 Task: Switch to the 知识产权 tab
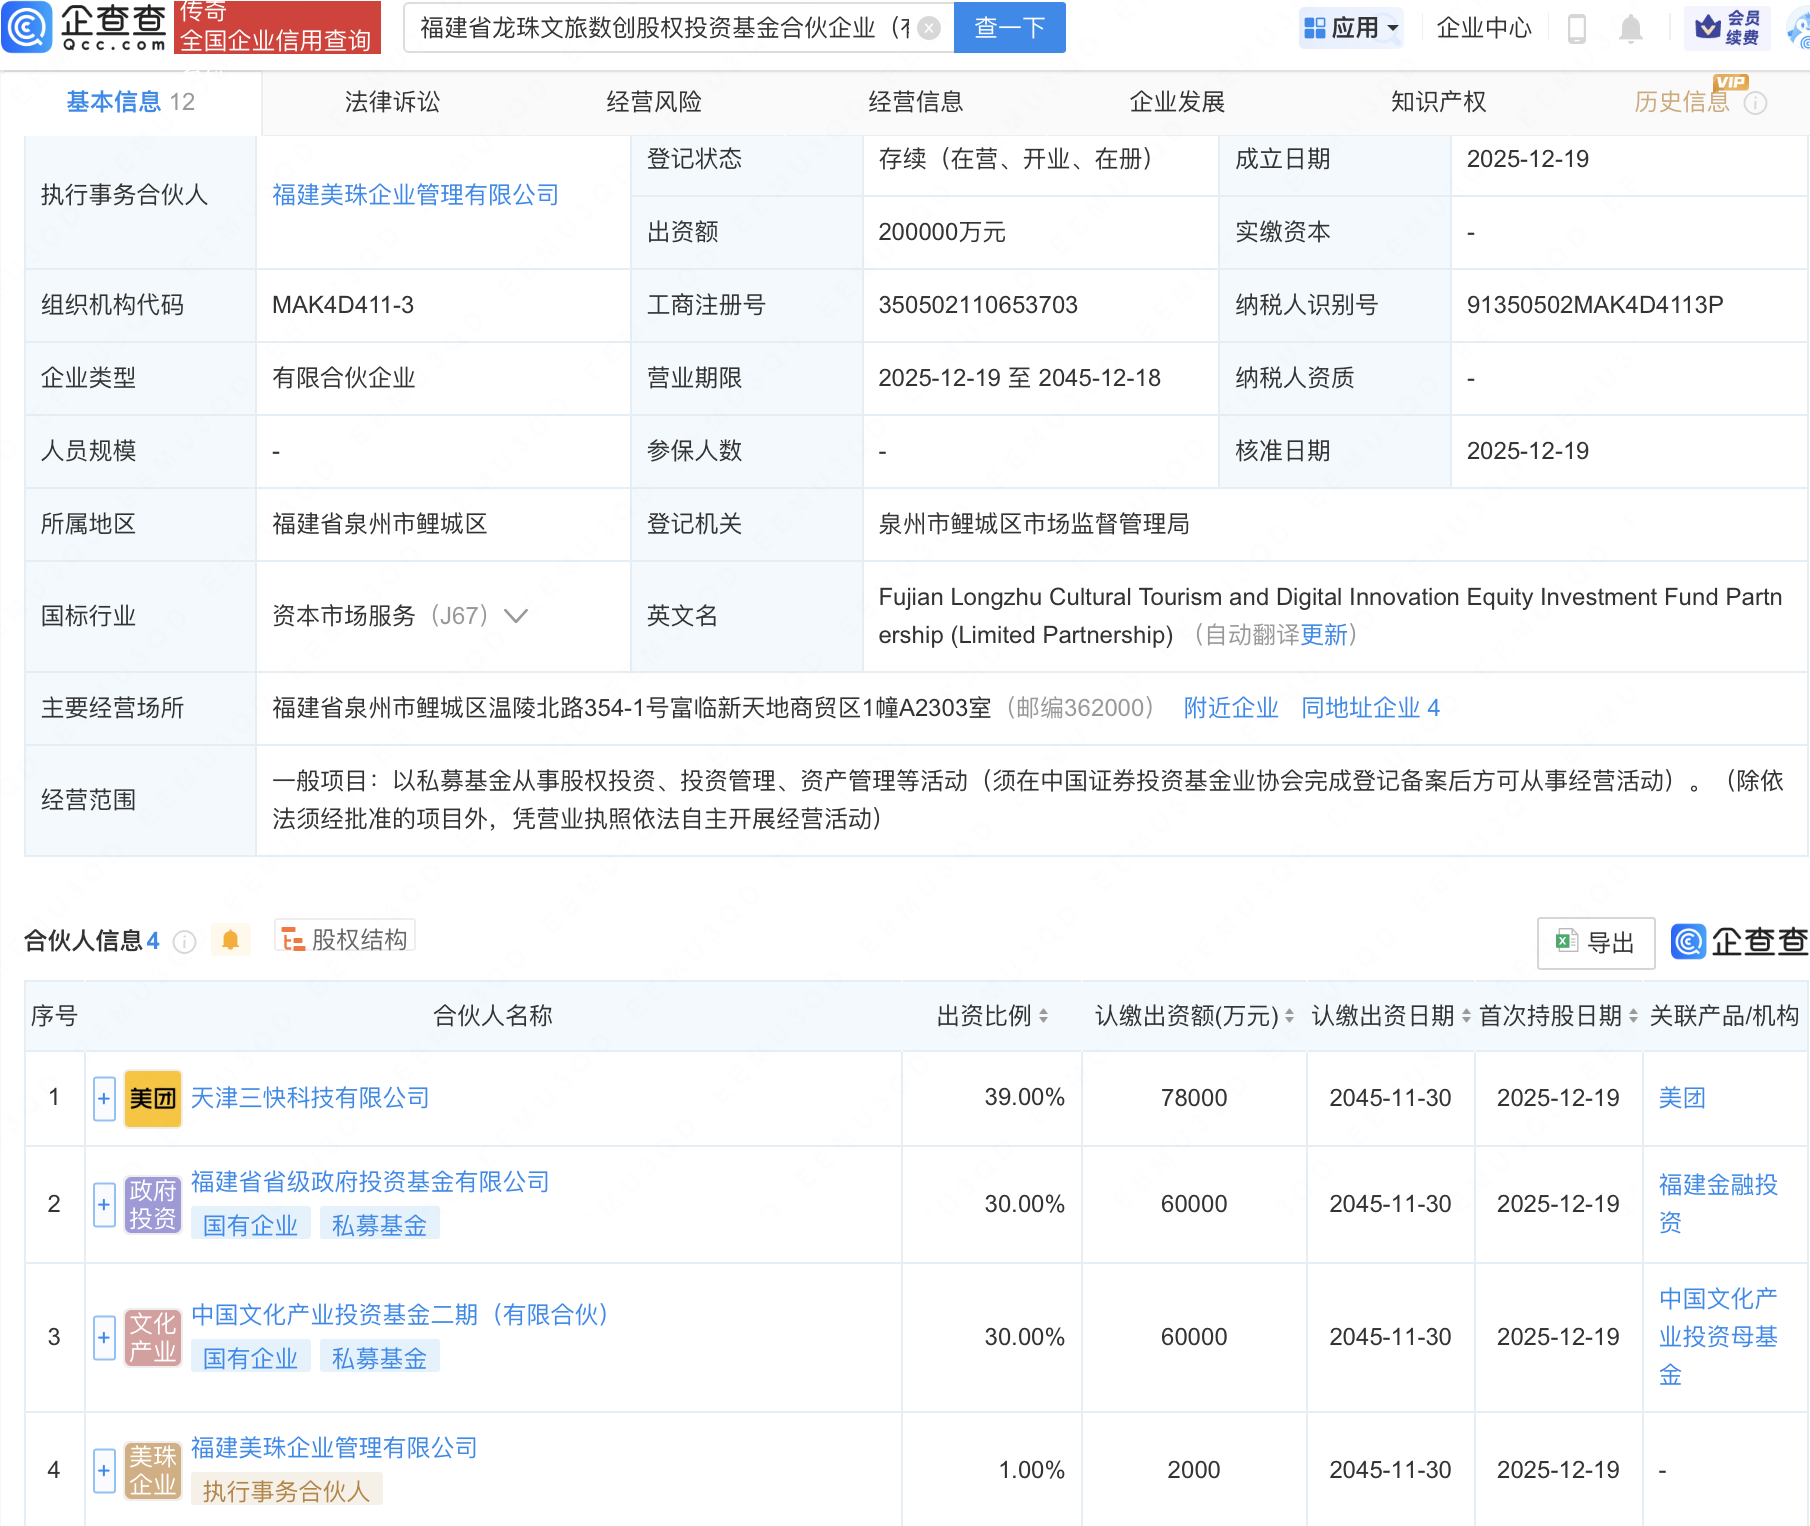click(x=1438, y=102)
